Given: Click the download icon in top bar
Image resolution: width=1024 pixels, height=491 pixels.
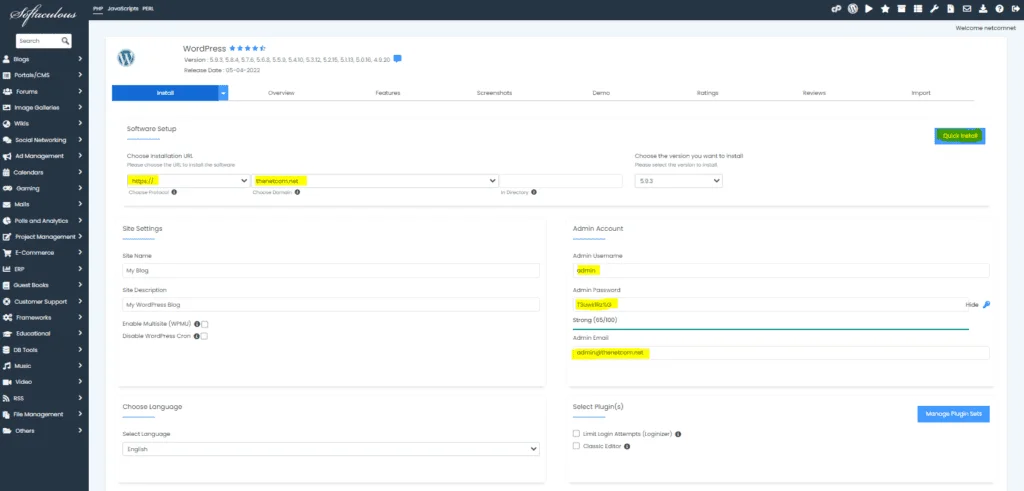Looking at the screenshot, I should click(x=984, y=9).
